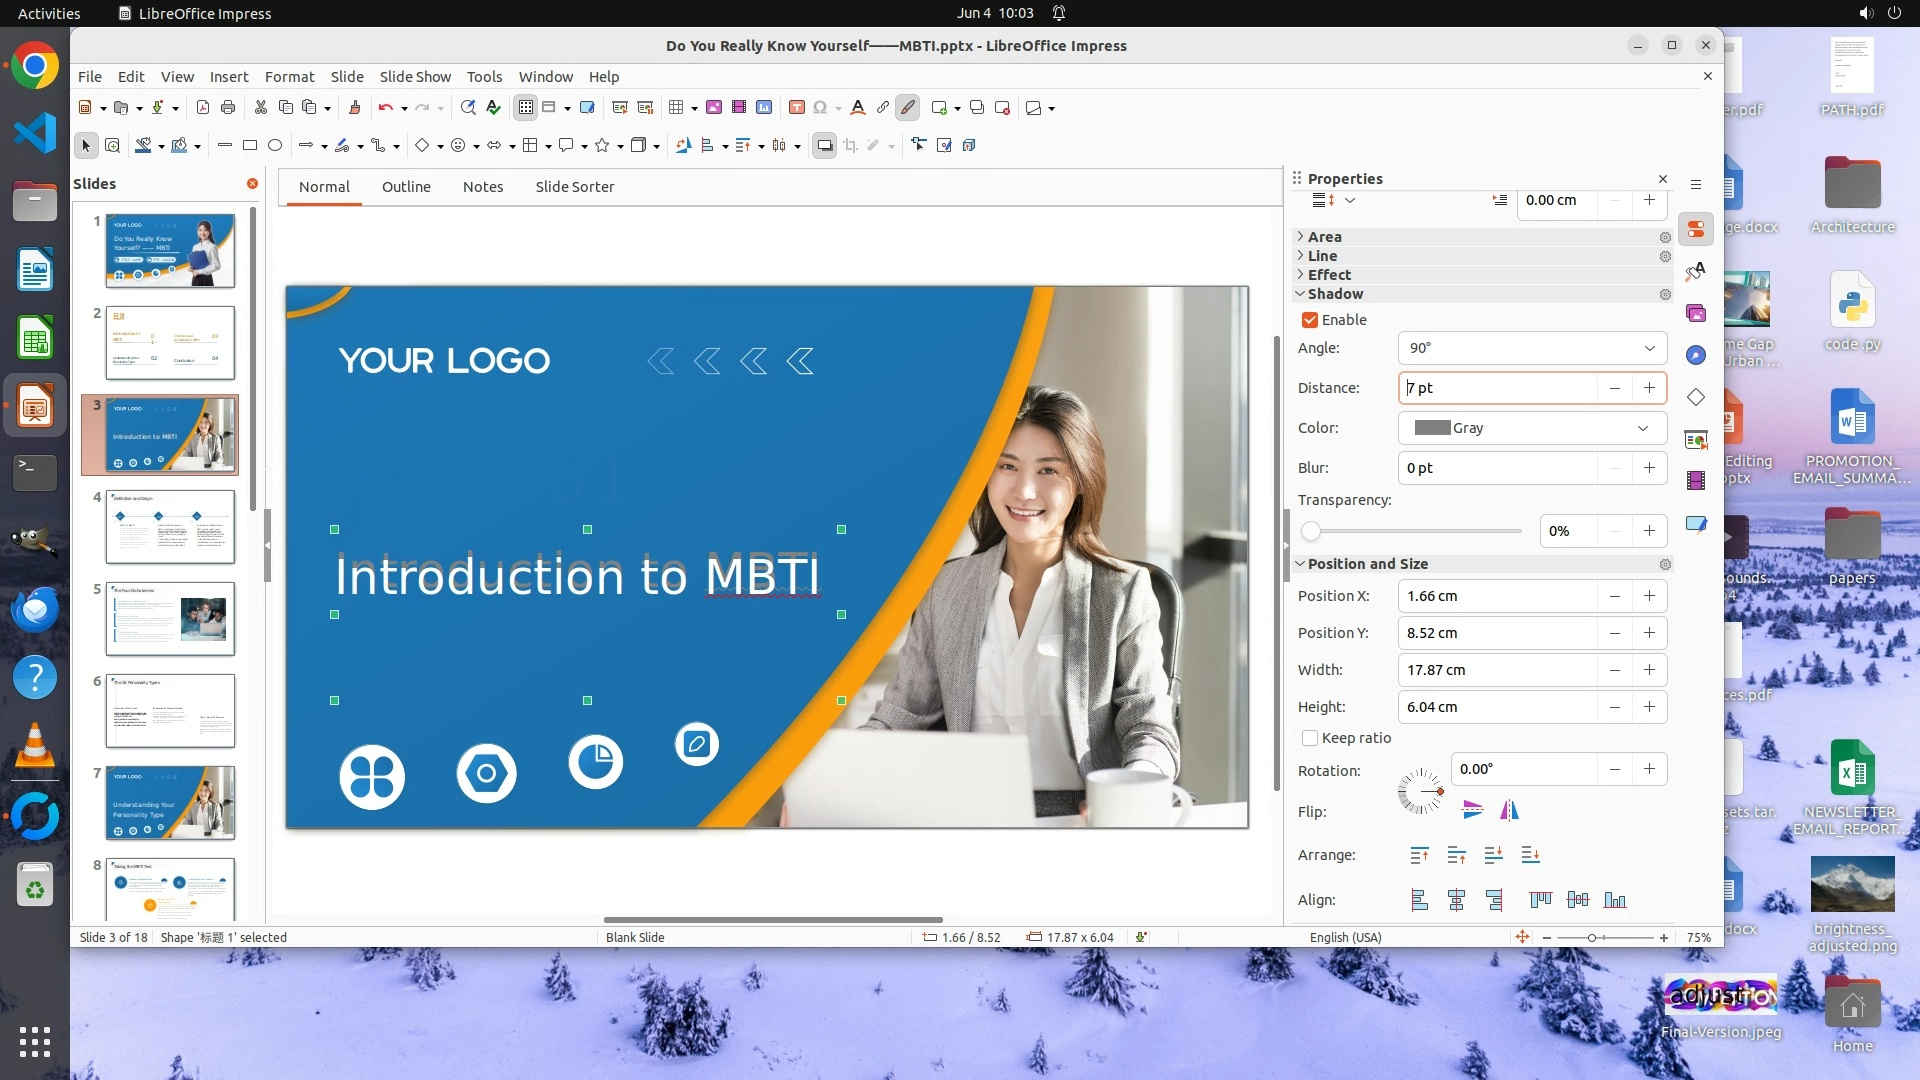Toggle the Display Grid toolbar button
This screenshot has height=1080, width=1920.
point(525,108)
